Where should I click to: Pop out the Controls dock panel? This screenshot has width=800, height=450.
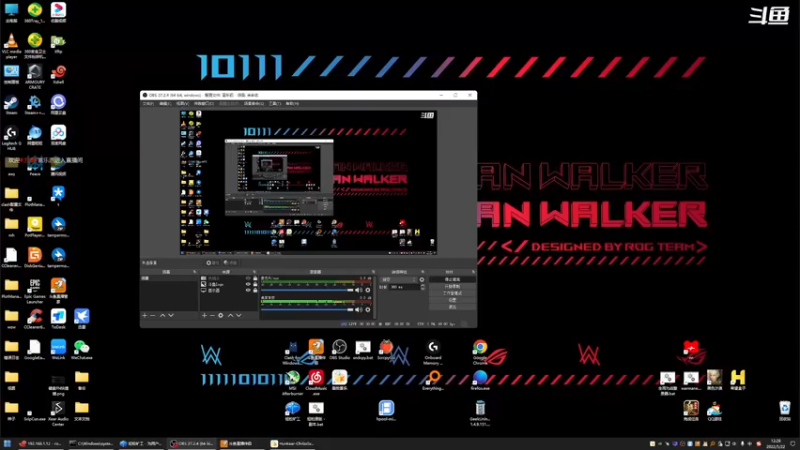[473, 272]
